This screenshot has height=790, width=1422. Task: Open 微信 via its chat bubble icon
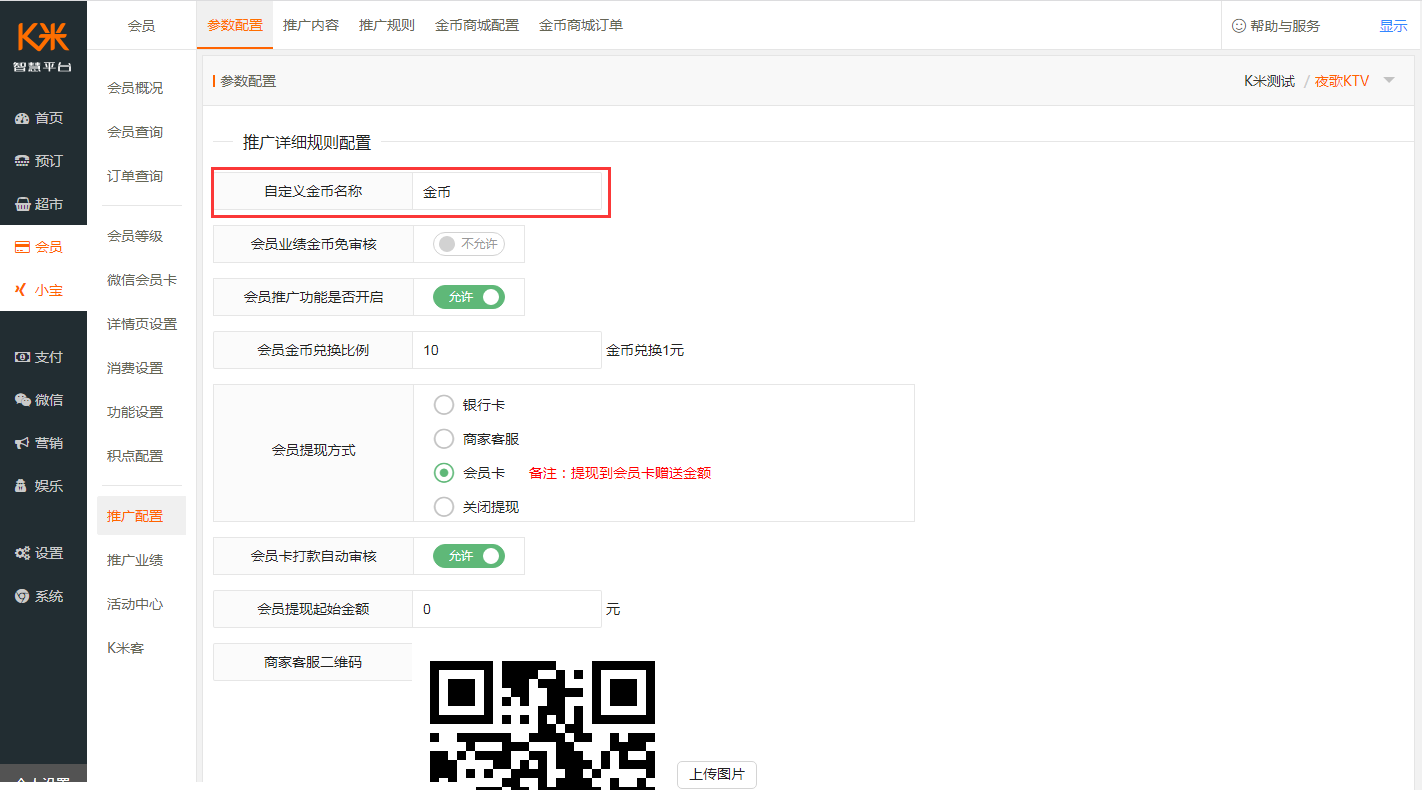(22, 400)
